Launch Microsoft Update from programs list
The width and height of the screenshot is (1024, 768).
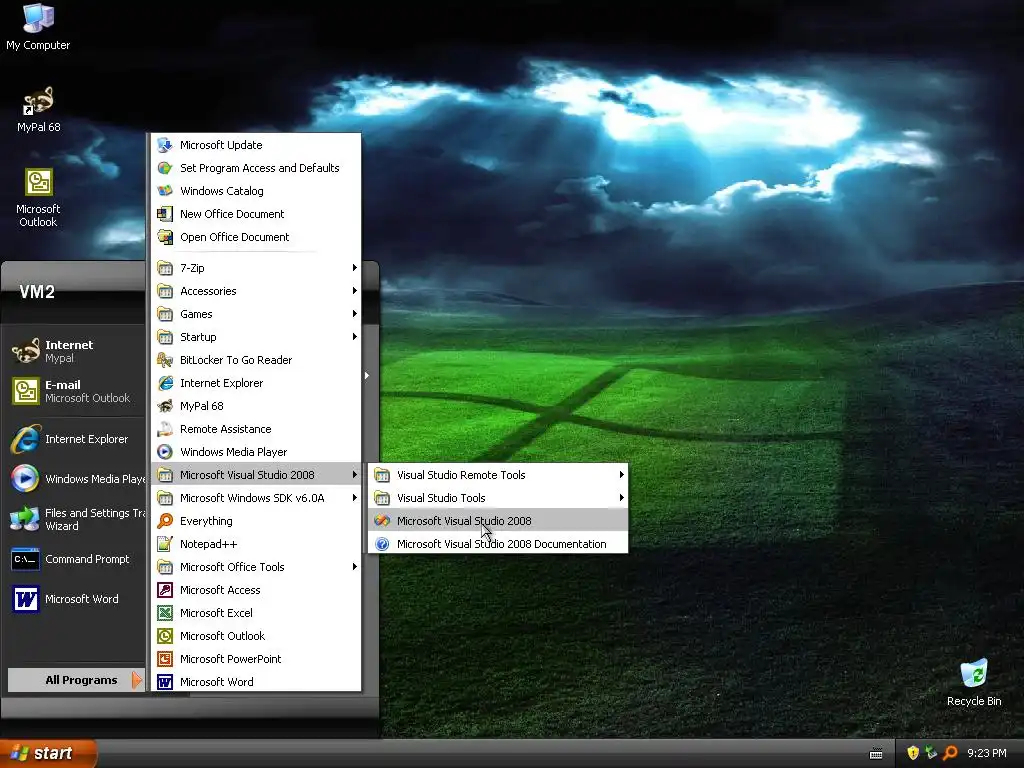click(256, 145)
